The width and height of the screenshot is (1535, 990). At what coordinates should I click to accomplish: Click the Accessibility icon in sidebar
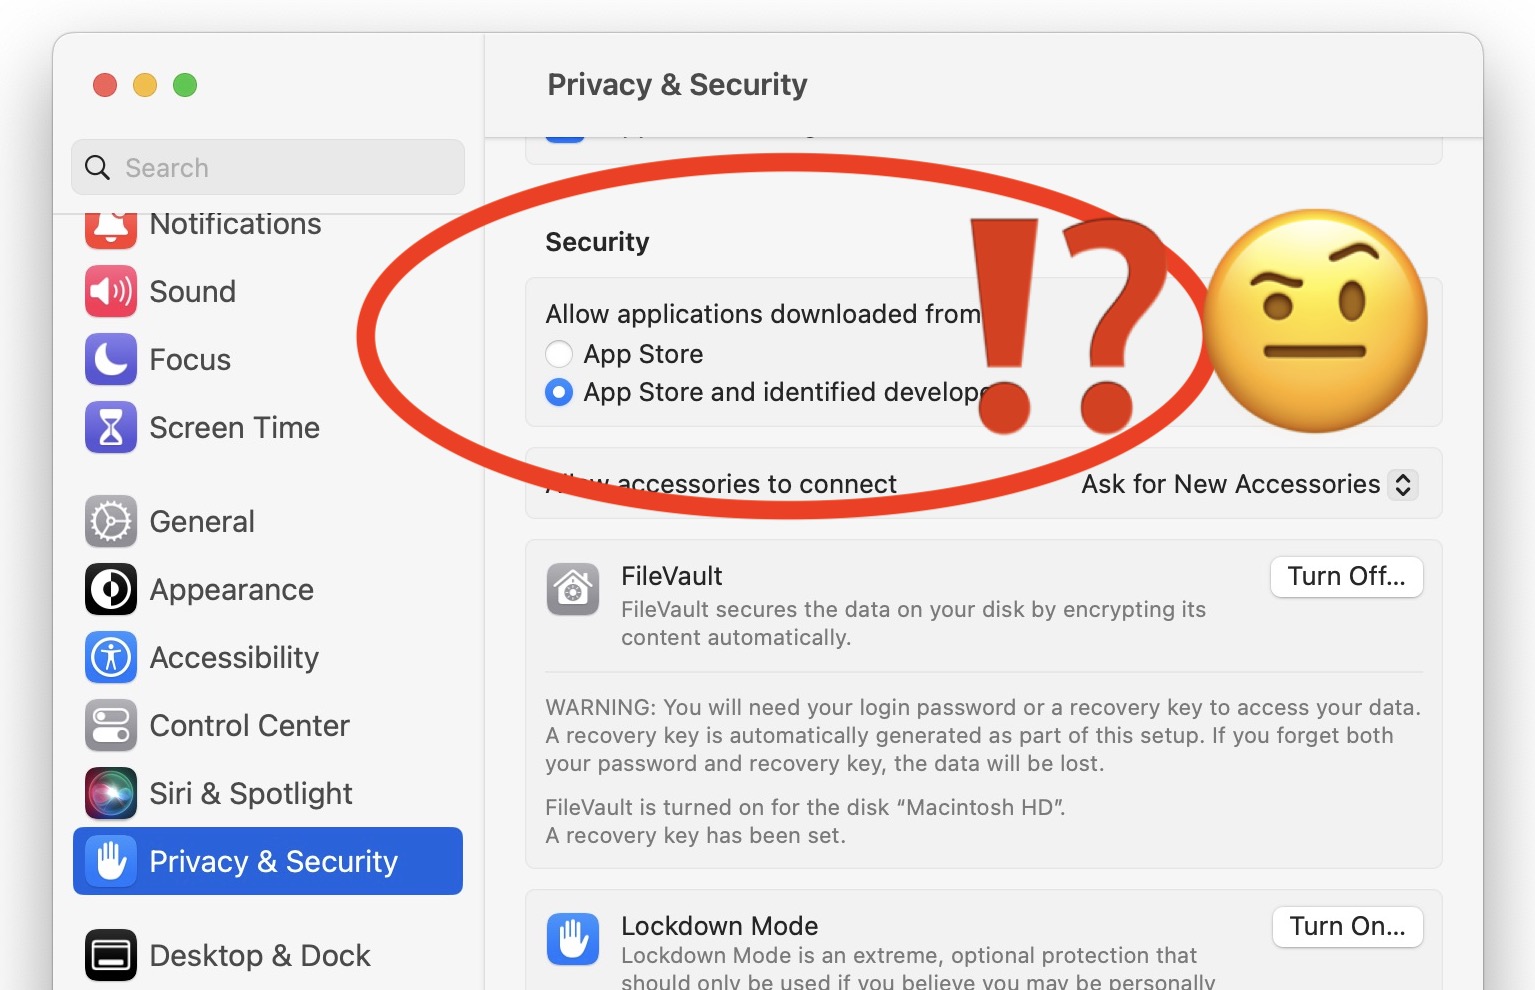point(111,657)
